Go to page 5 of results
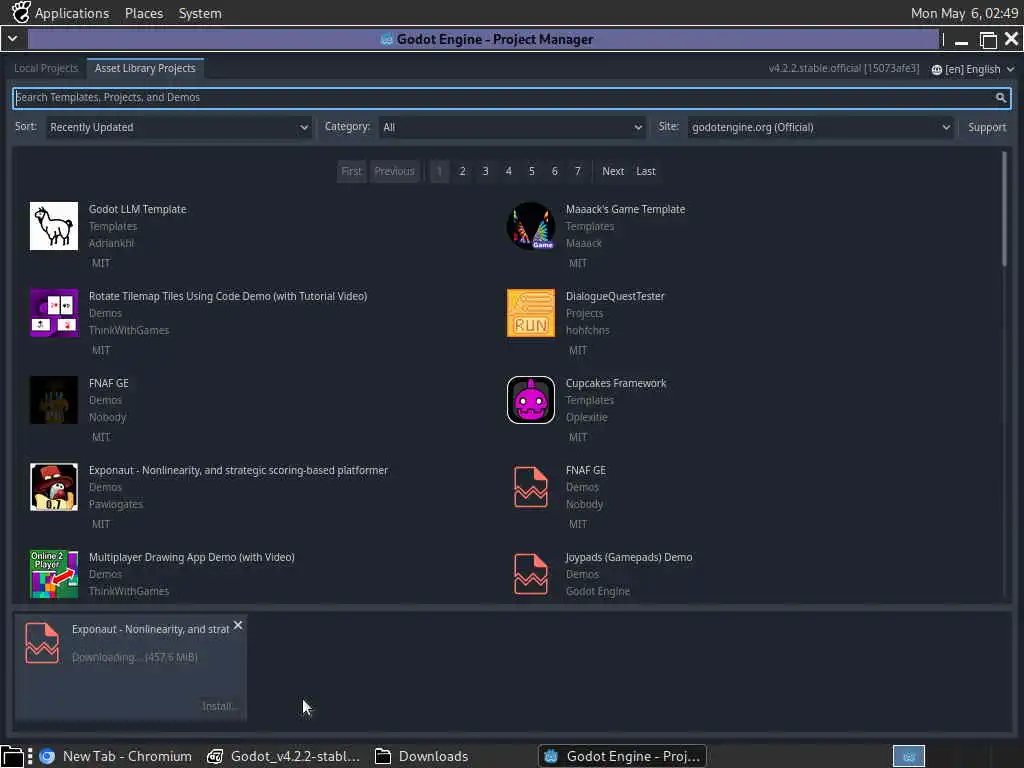Screen dimensions: 1024x768 tap(532, 171)
